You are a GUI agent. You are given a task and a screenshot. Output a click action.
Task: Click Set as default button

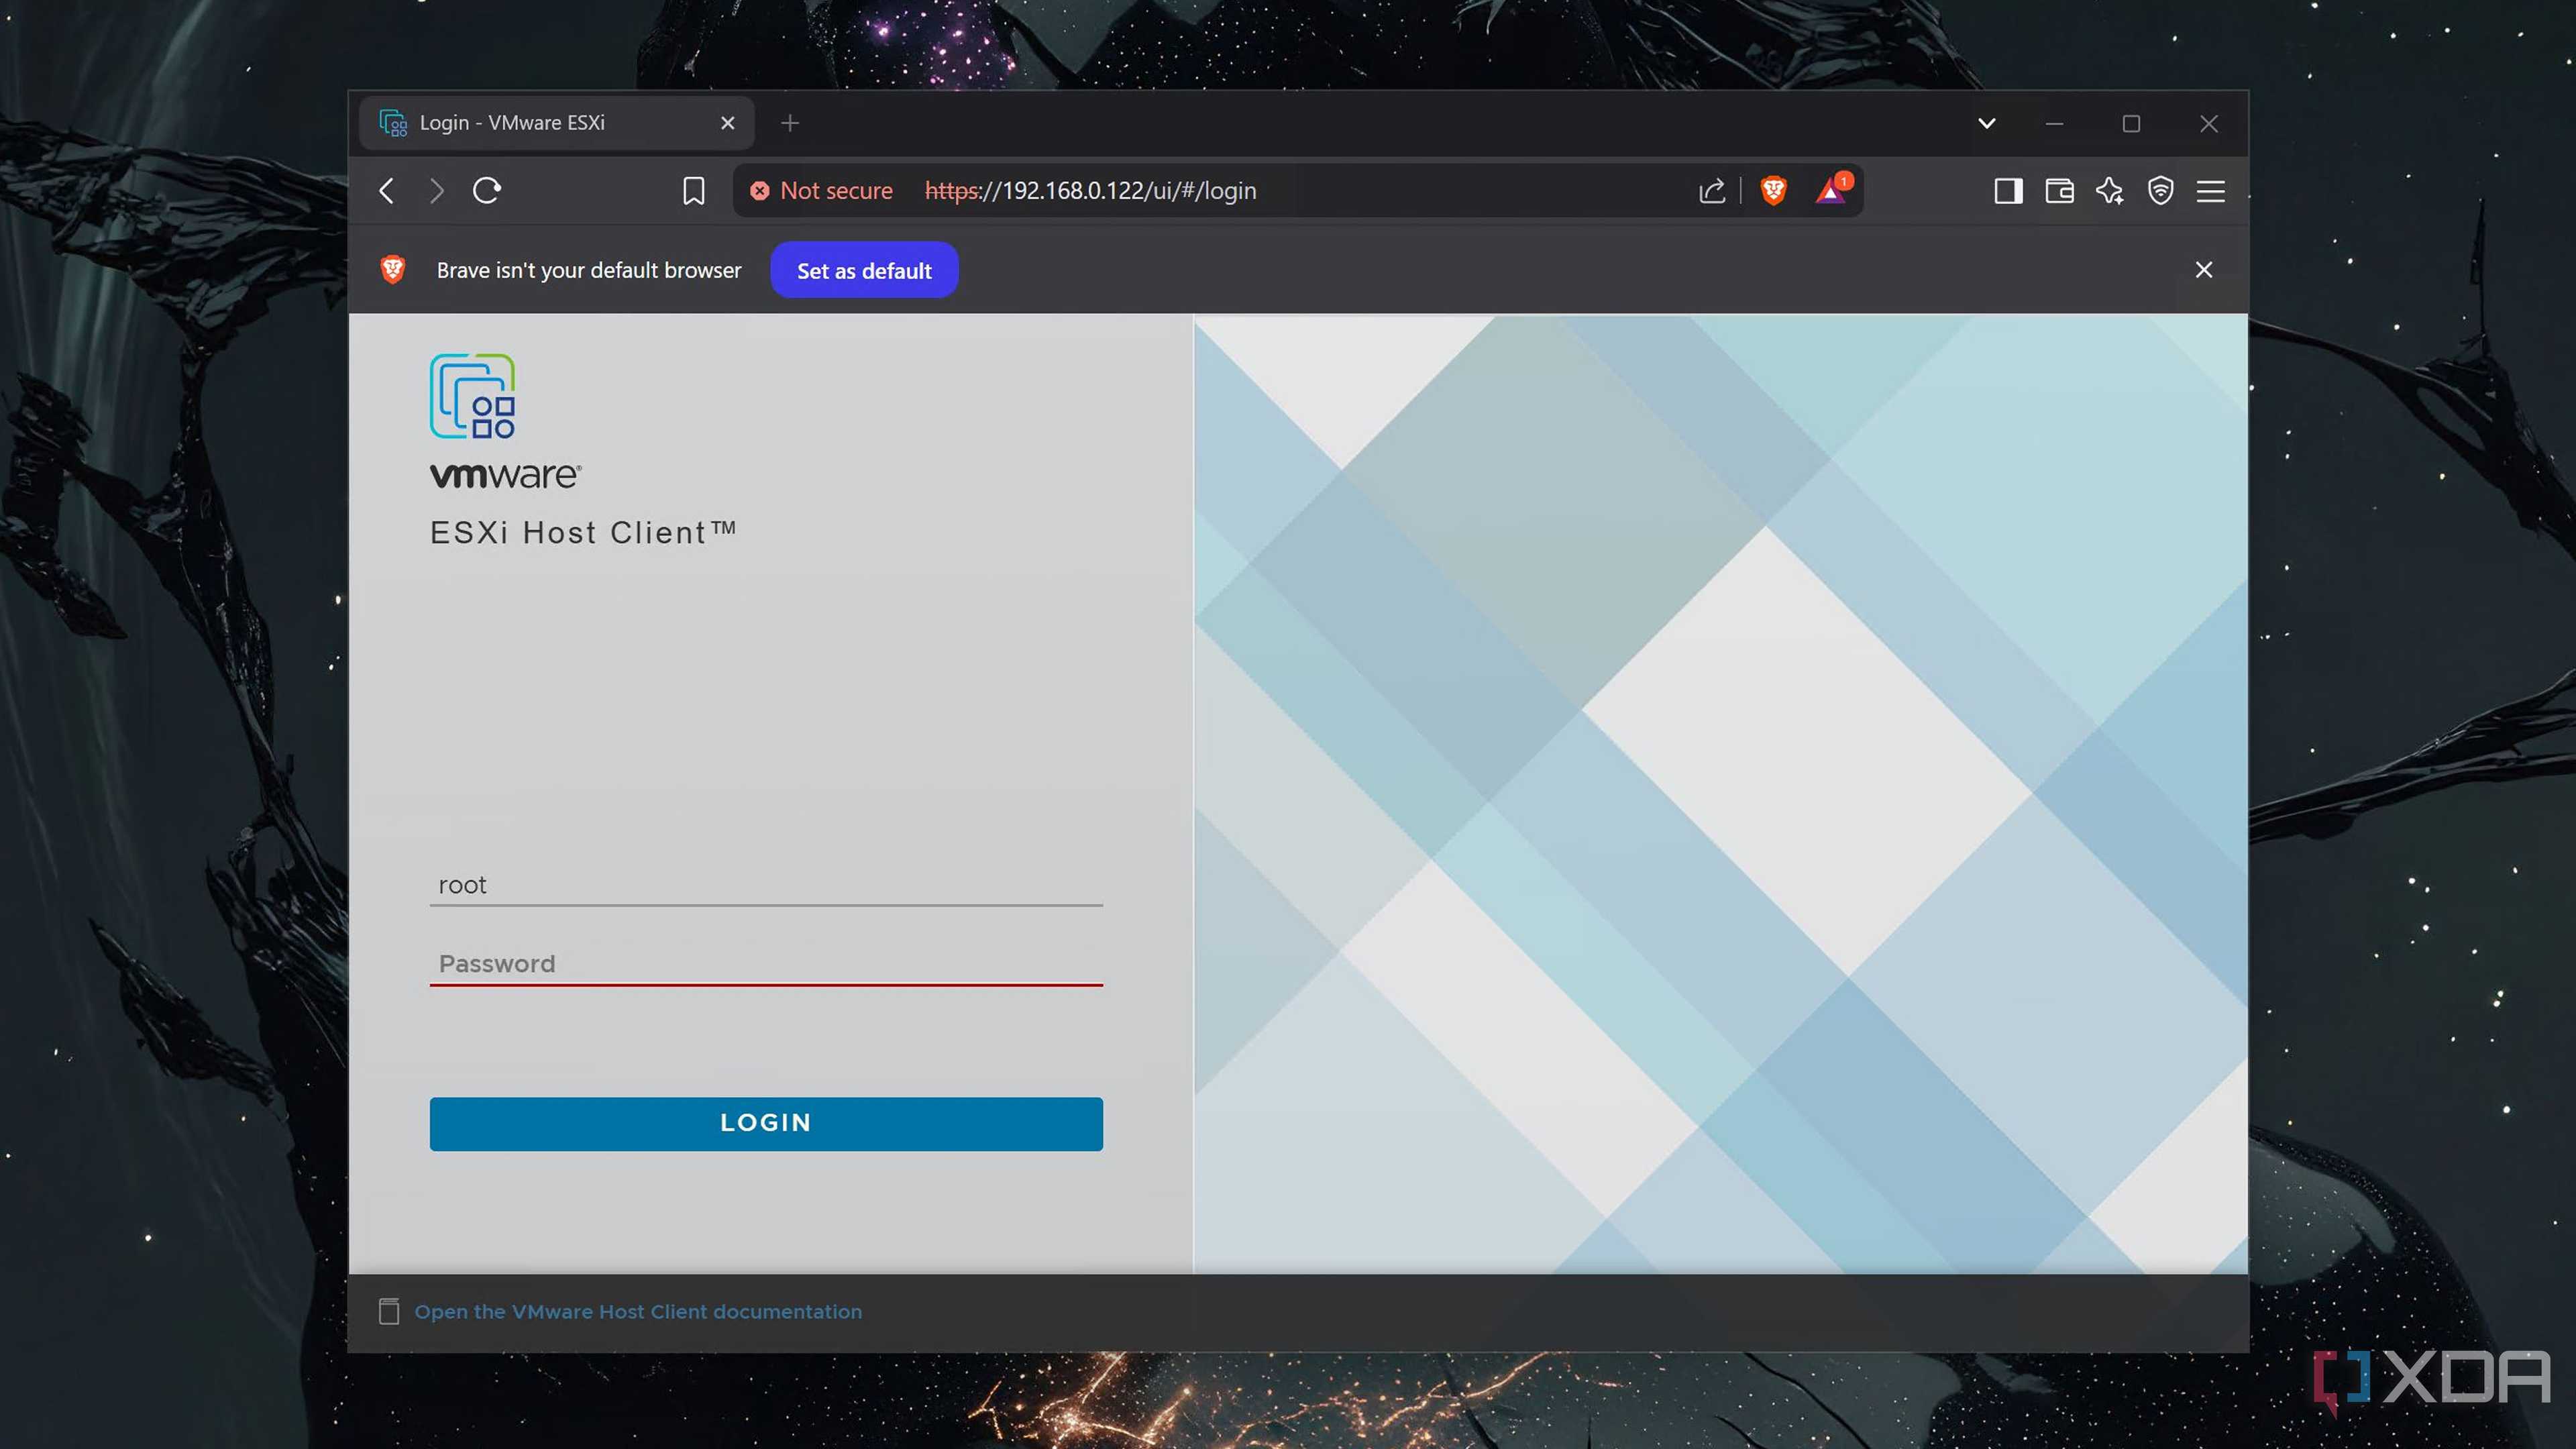pyautogui.click(x=864, y=270)
